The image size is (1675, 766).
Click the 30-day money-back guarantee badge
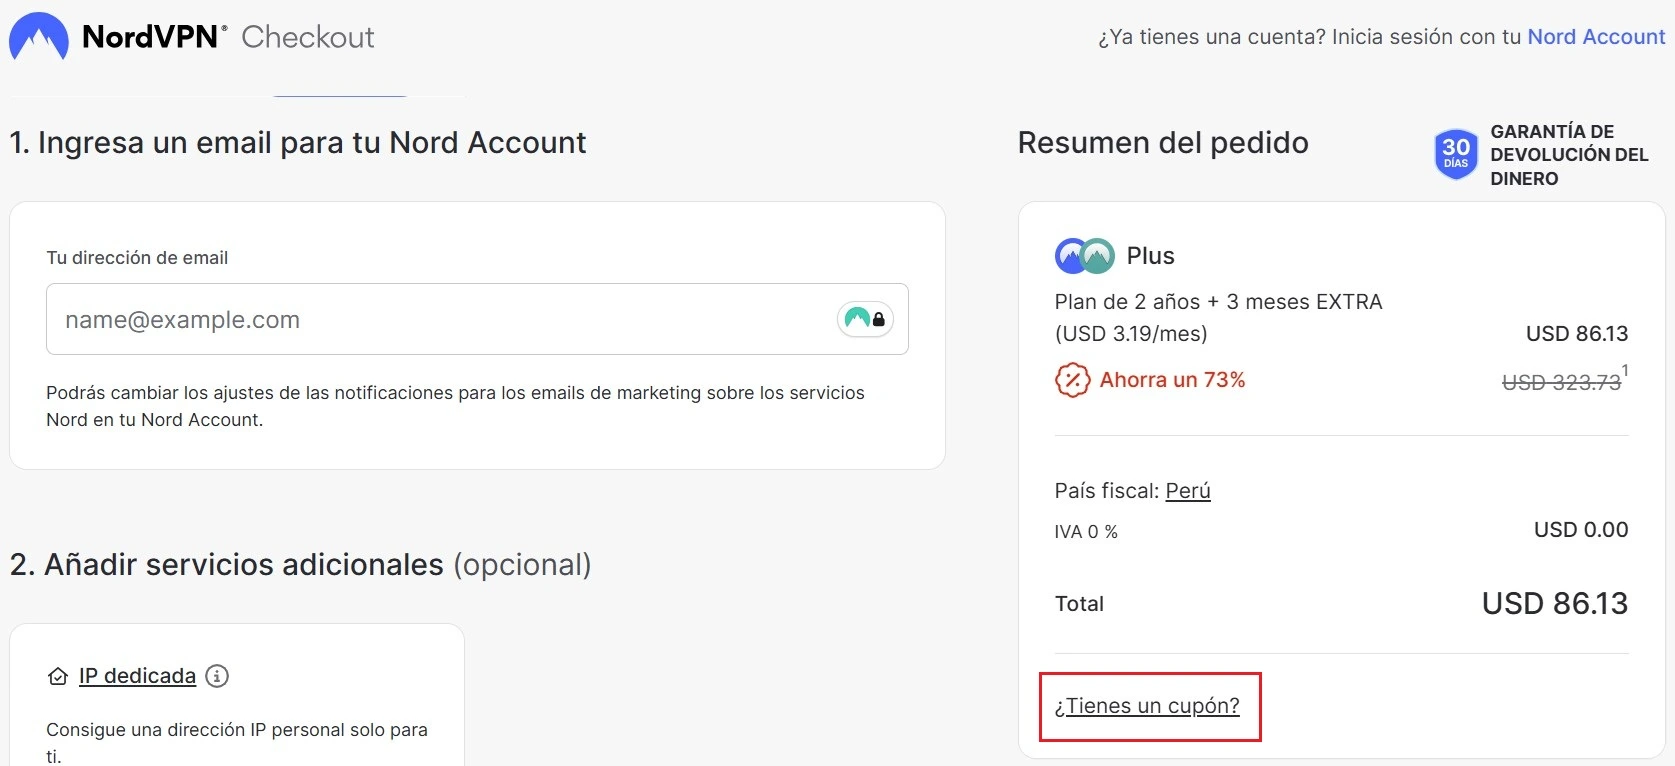(1456, 155)
